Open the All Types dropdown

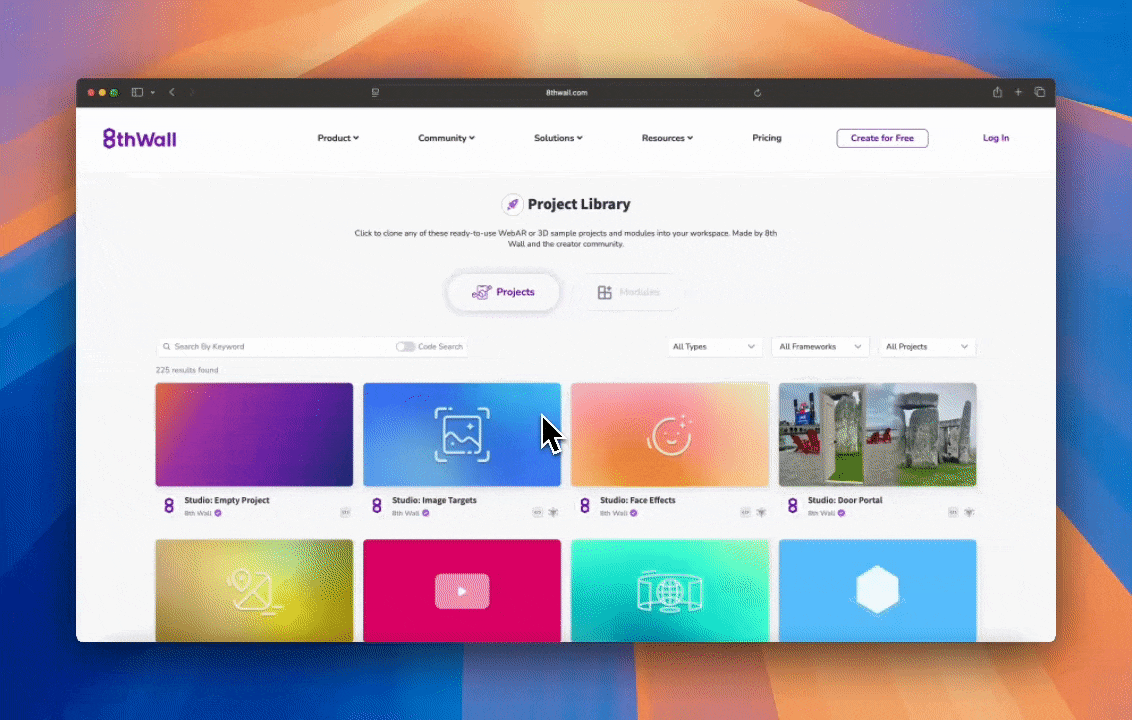coord(715,347)
